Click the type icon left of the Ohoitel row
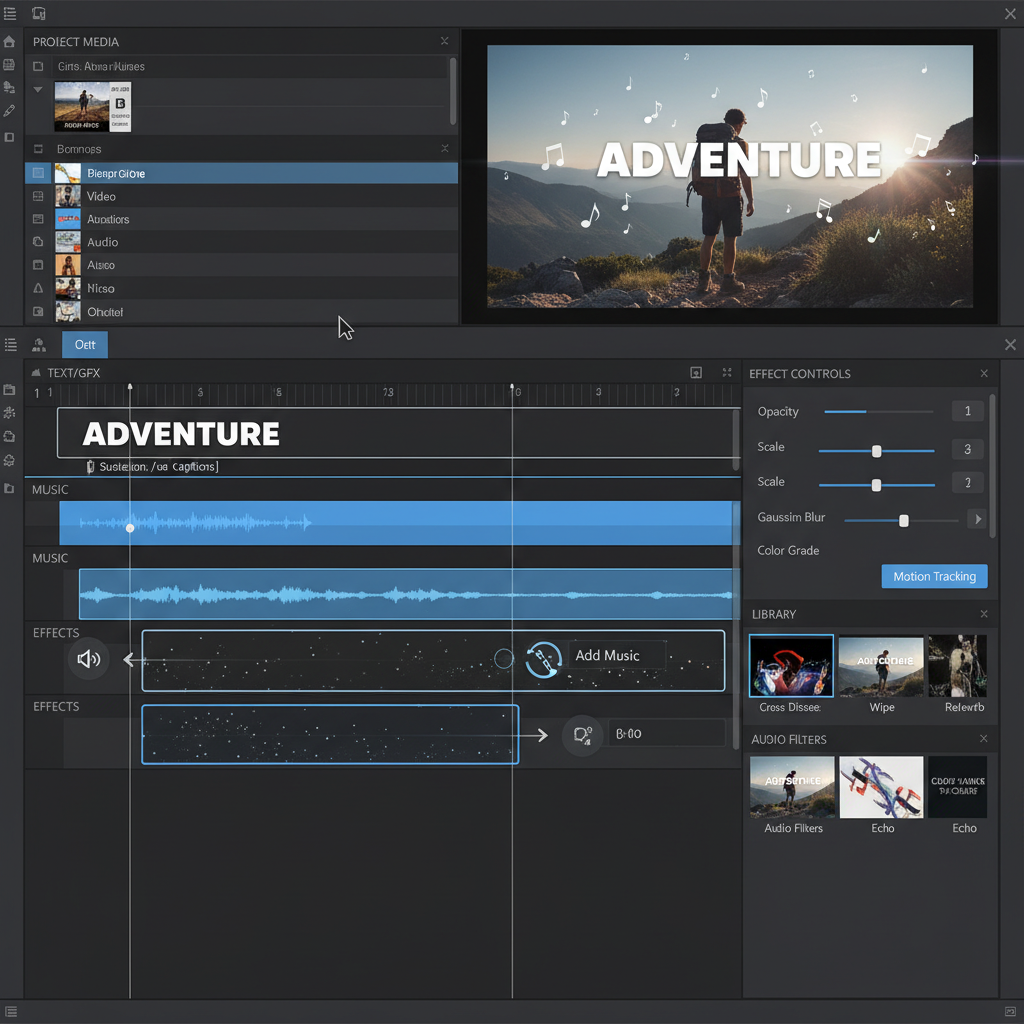Viewport: 1024px width, 1024px height. click(38, 312)
